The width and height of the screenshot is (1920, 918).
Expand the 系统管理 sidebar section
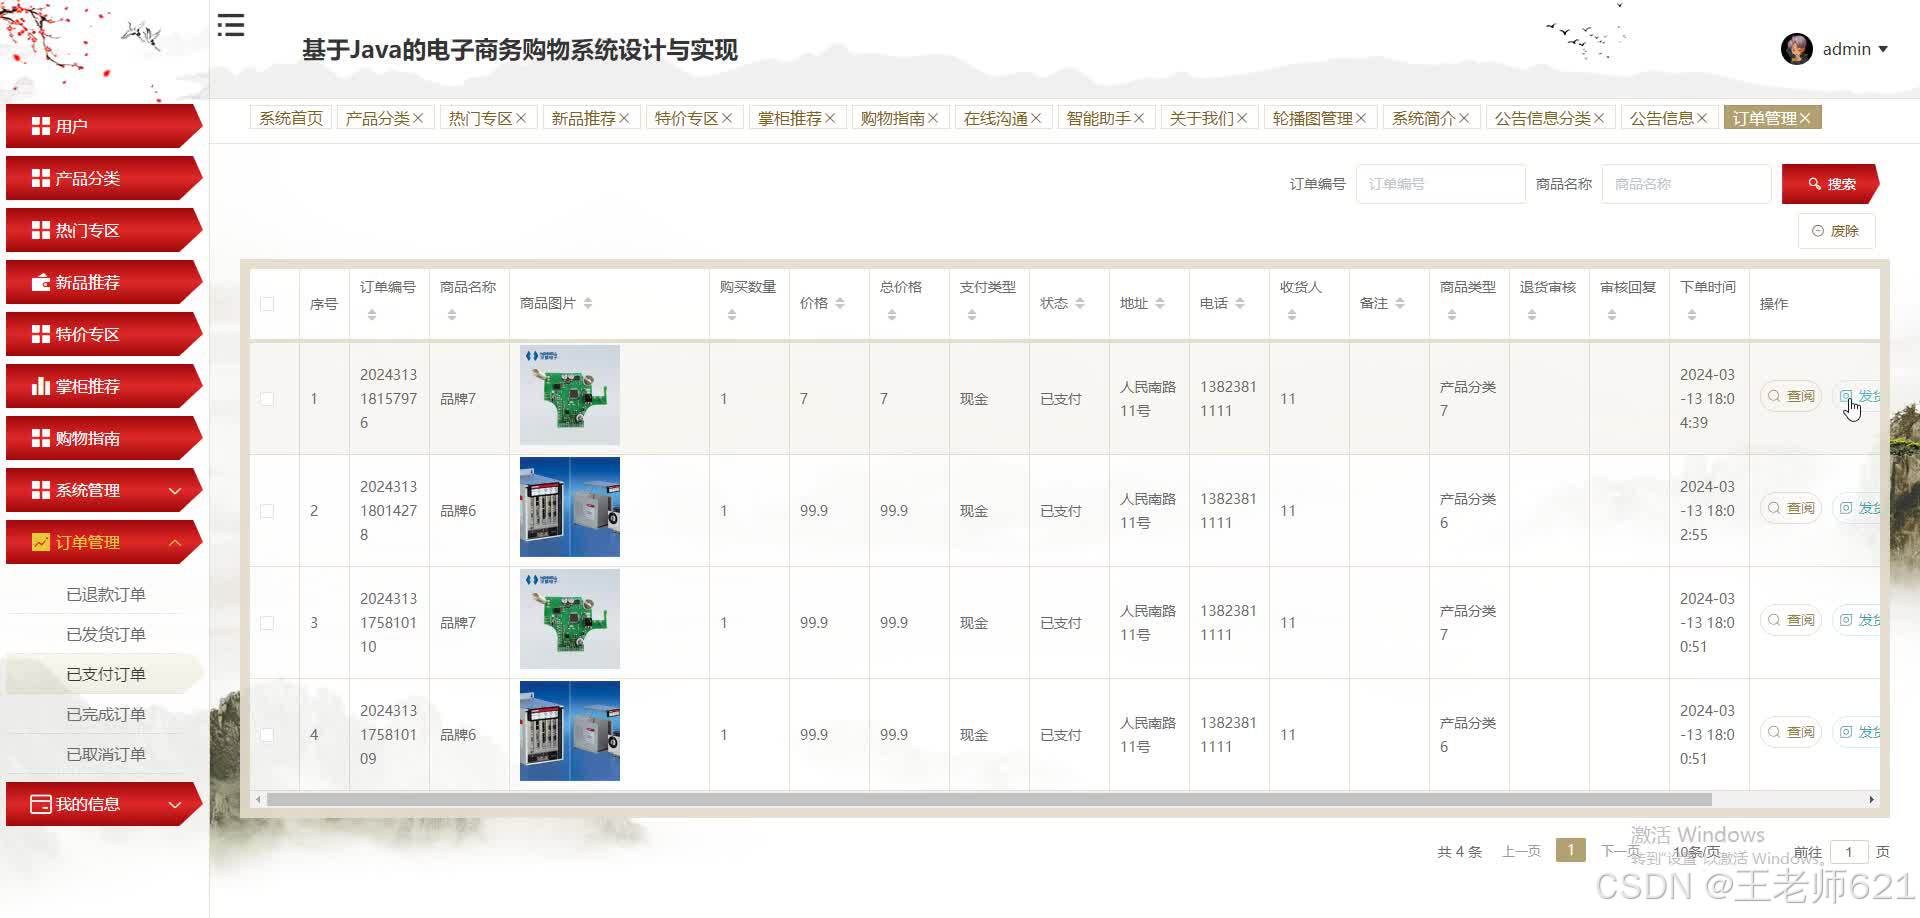click(104, 490)
